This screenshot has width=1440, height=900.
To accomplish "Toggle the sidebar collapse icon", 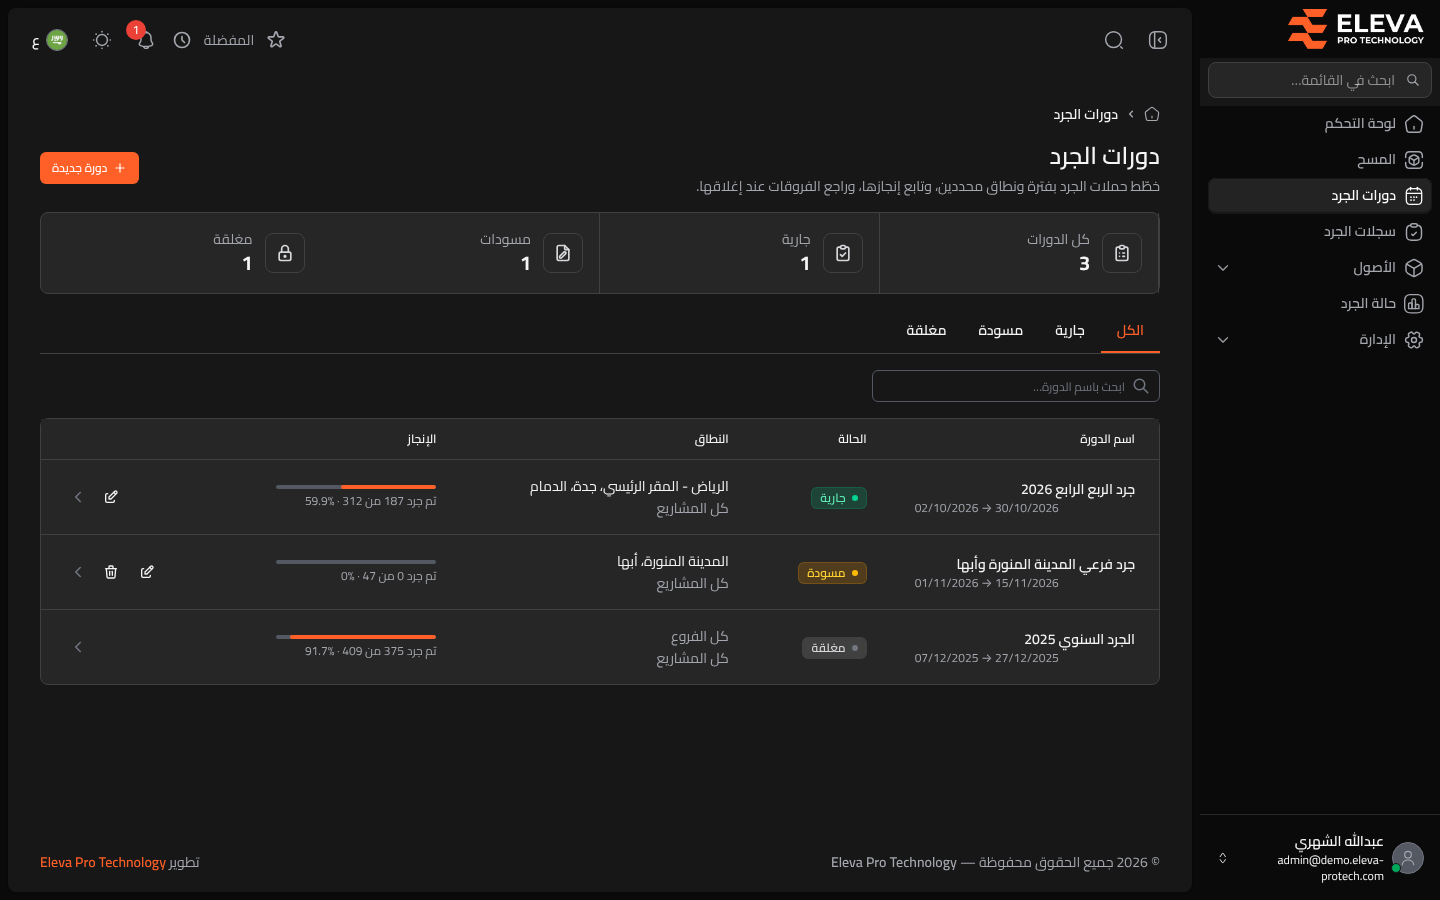I will point(1158,40).
